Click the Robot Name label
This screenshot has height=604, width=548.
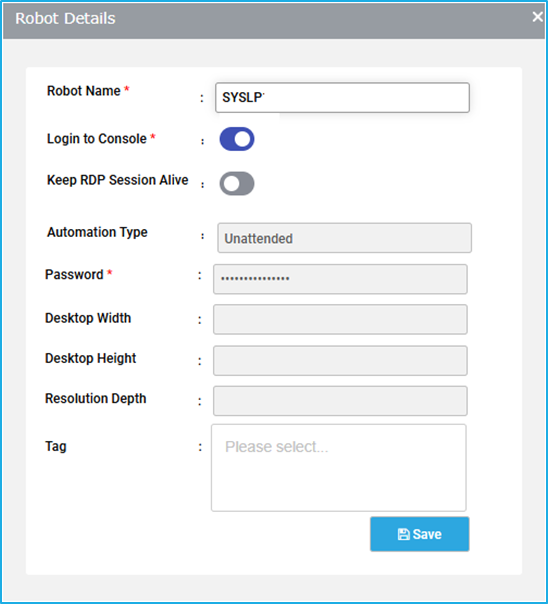(84, 91)
